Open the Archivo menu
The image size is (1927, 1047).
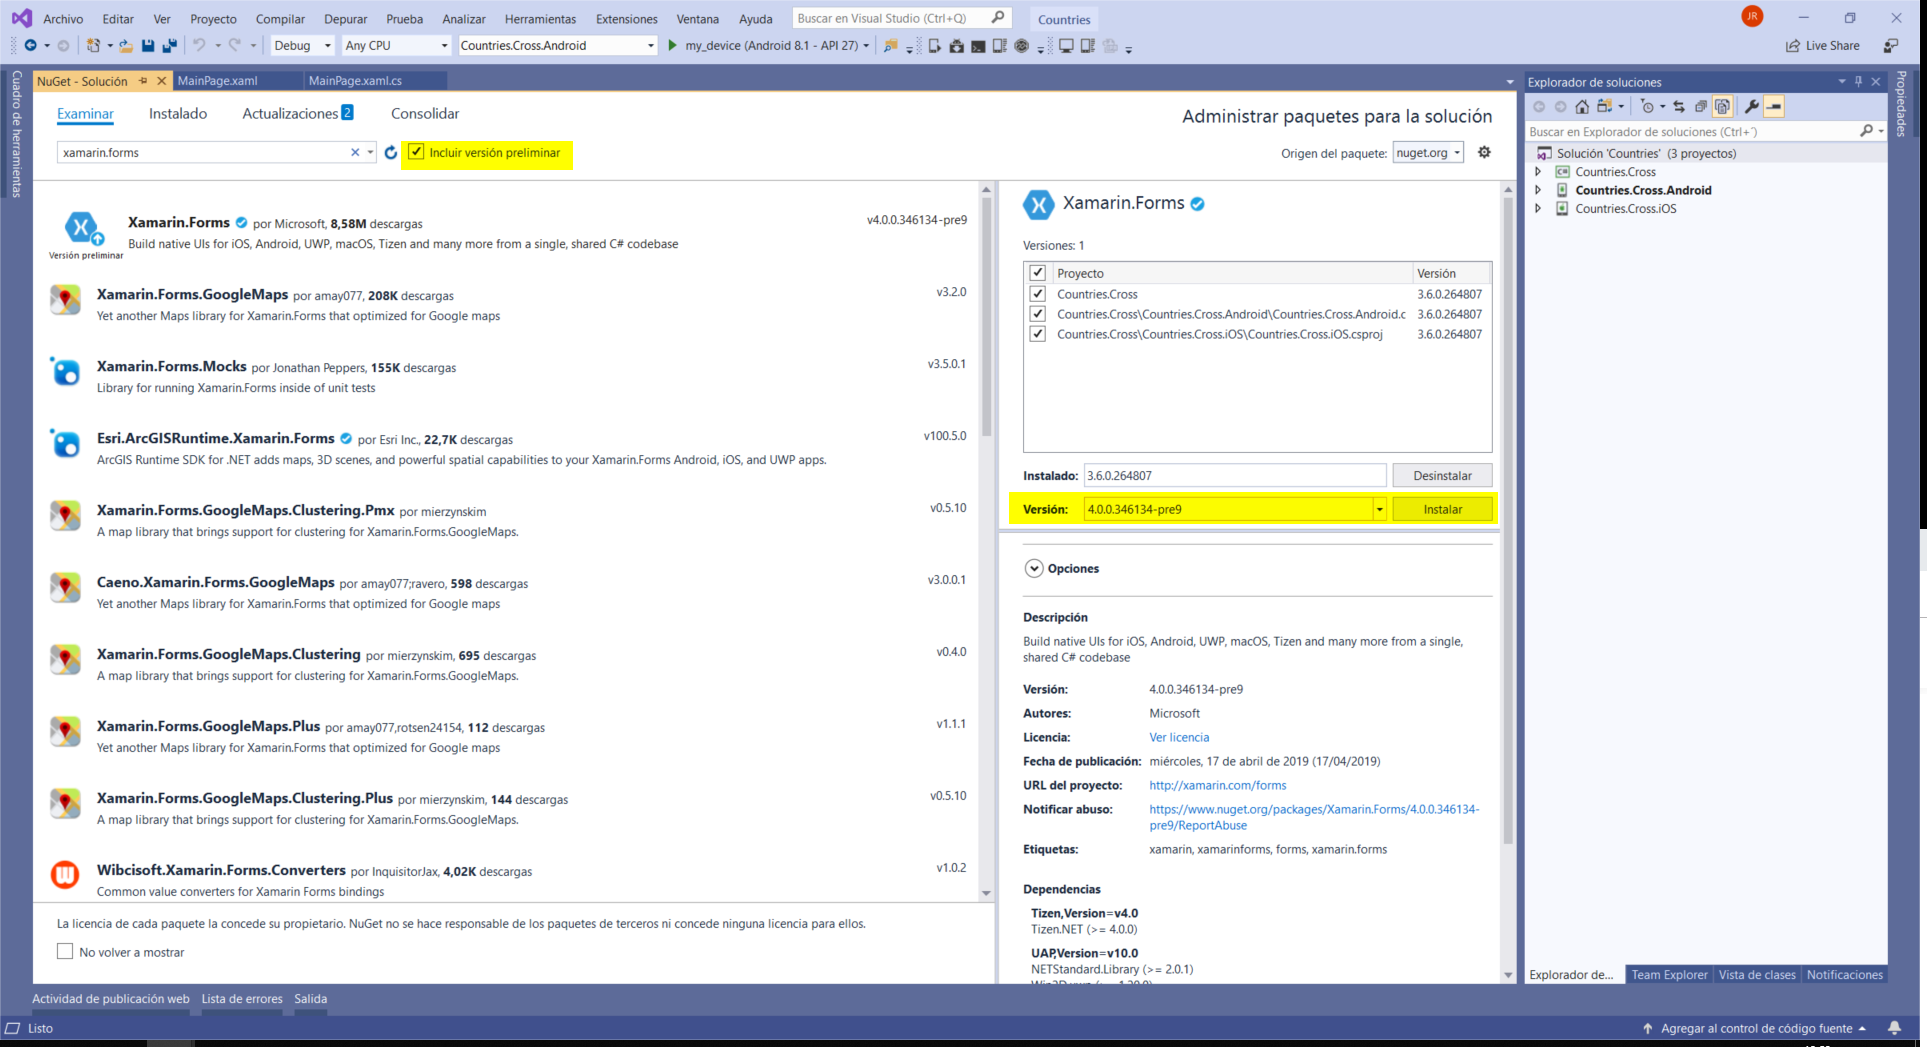pos(63,19)
